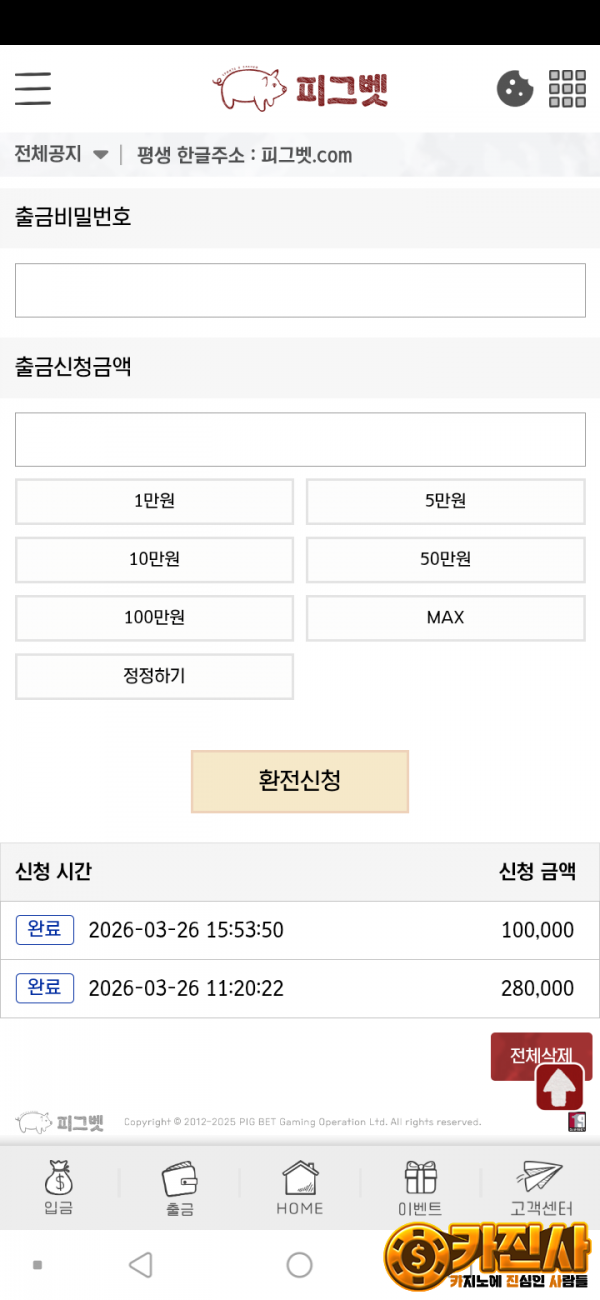Click the scroll-to-top arrow icon
This screenshot has height=1300, width=600.
tap(559, 1087)
